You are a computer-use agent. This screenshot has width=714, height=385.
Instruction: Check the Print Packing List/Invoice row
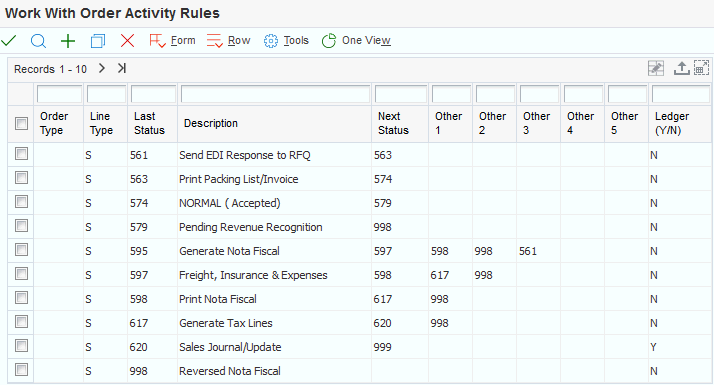tap(21, 178)
